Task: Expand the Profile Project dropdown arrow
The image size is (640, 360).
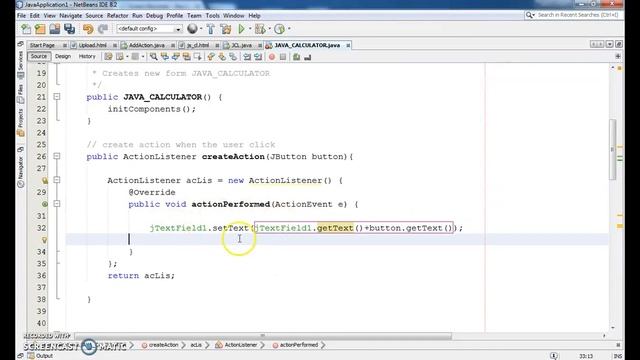Action: pyautogui.click(x=289, y=29)
